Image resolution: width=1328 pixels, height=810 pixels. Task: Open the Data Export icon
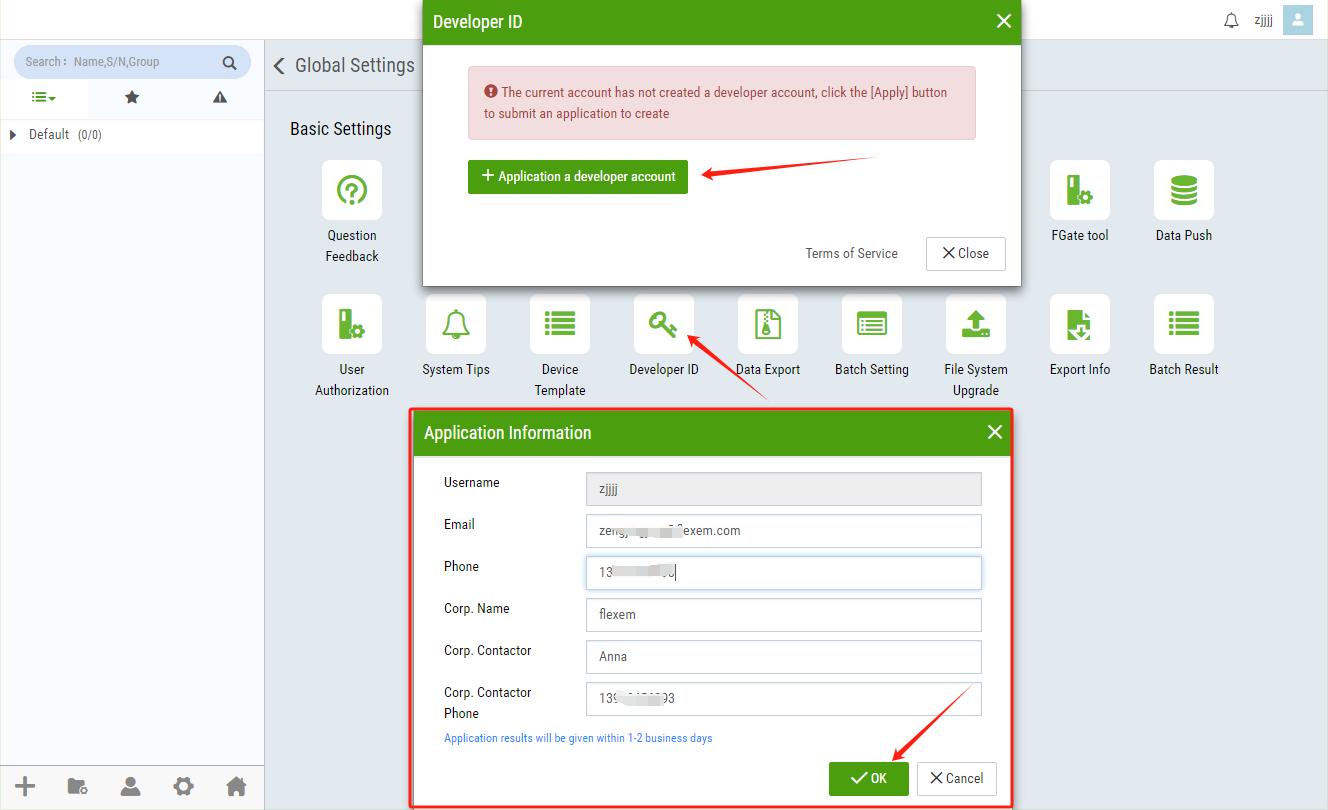coord(768,324)
